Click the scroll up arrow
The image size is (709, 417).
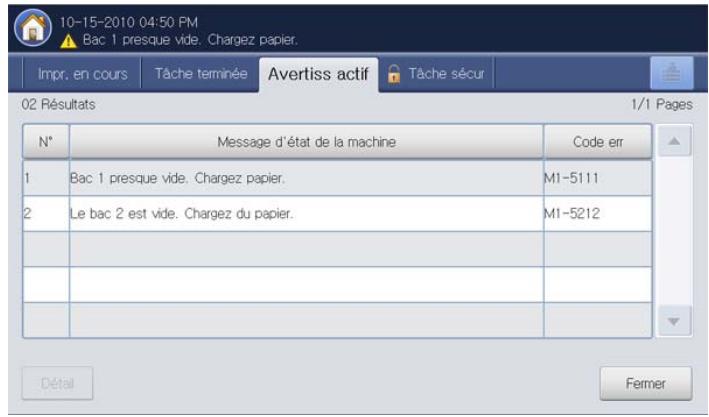[674, 142]
